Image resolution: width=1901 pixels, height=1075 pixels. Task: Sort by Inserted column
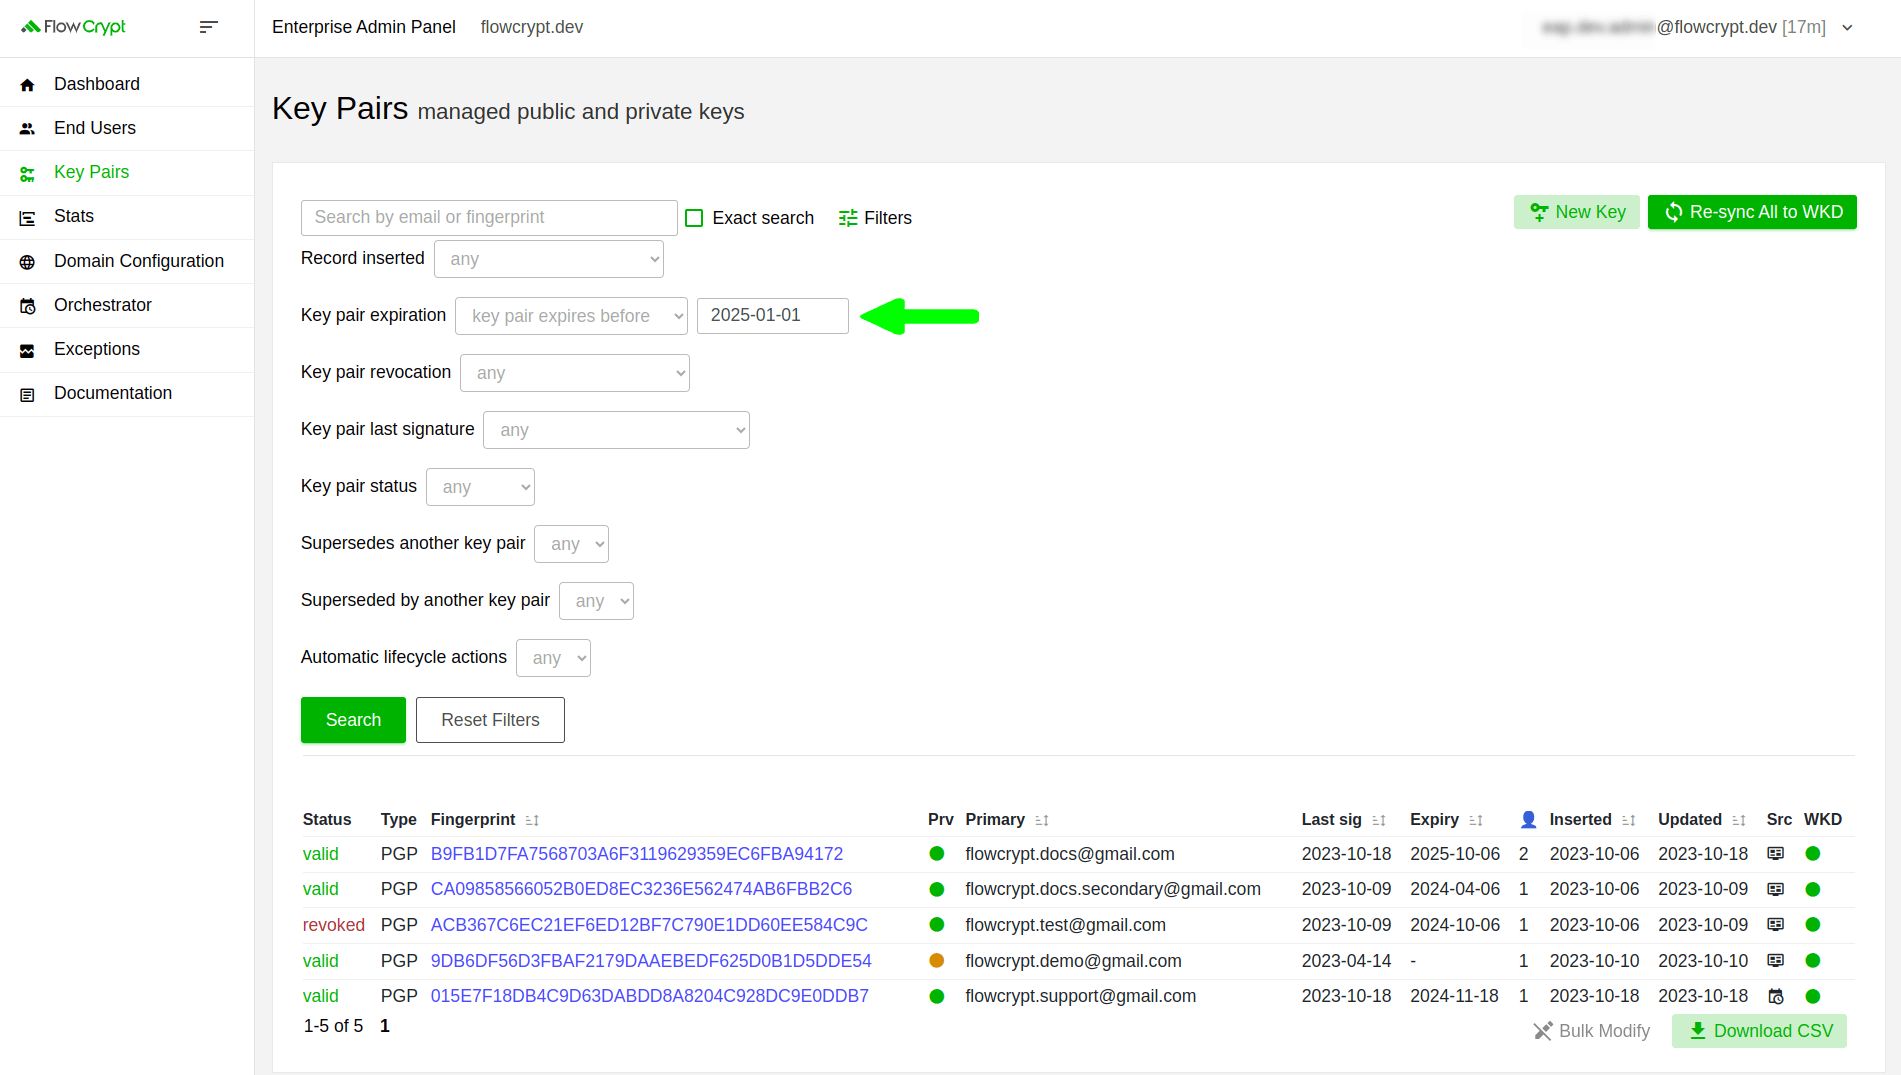coord(1629,820)
